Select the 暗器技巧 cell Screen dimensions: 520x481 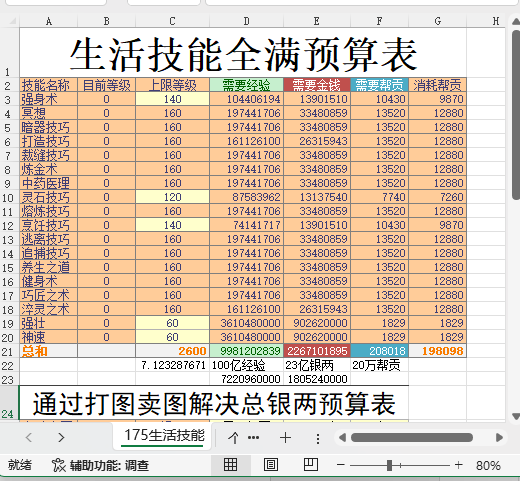point(49,127)
